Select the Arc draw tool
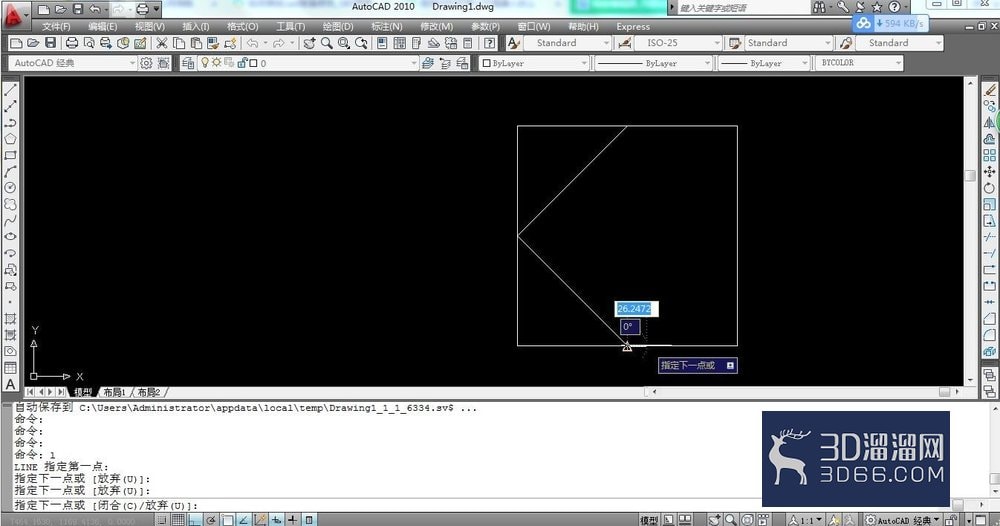Screen dimensions: 1000x526 pos(10,172)
